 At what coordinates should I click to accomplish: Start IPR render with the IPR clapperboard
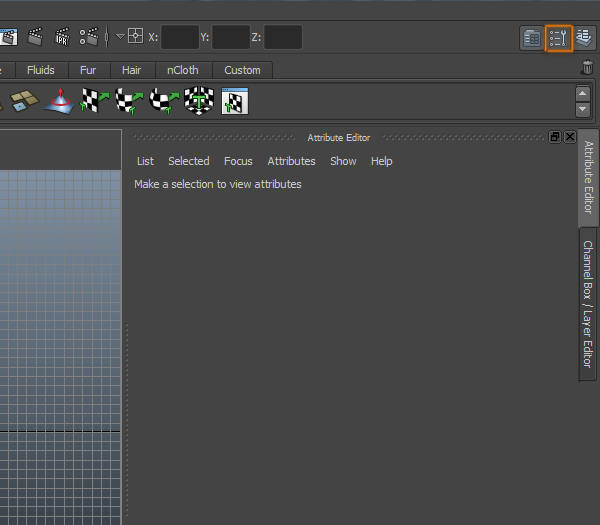tap(62, 38)
